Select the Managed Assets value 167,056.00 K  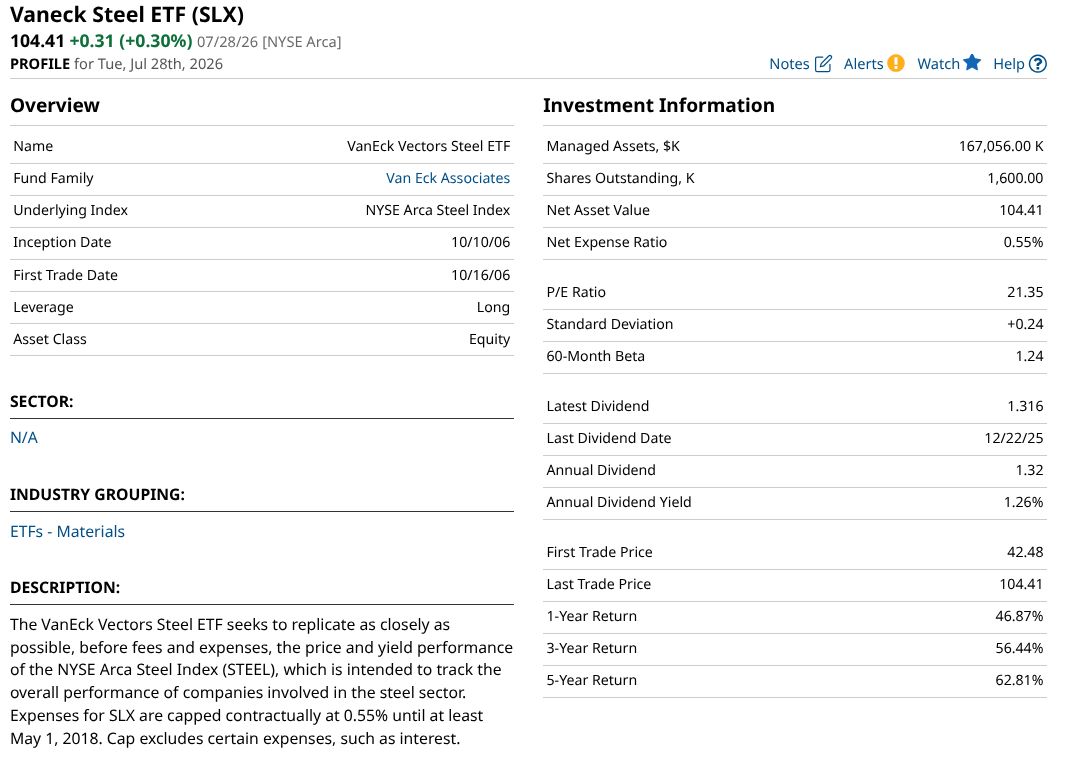1001,146
